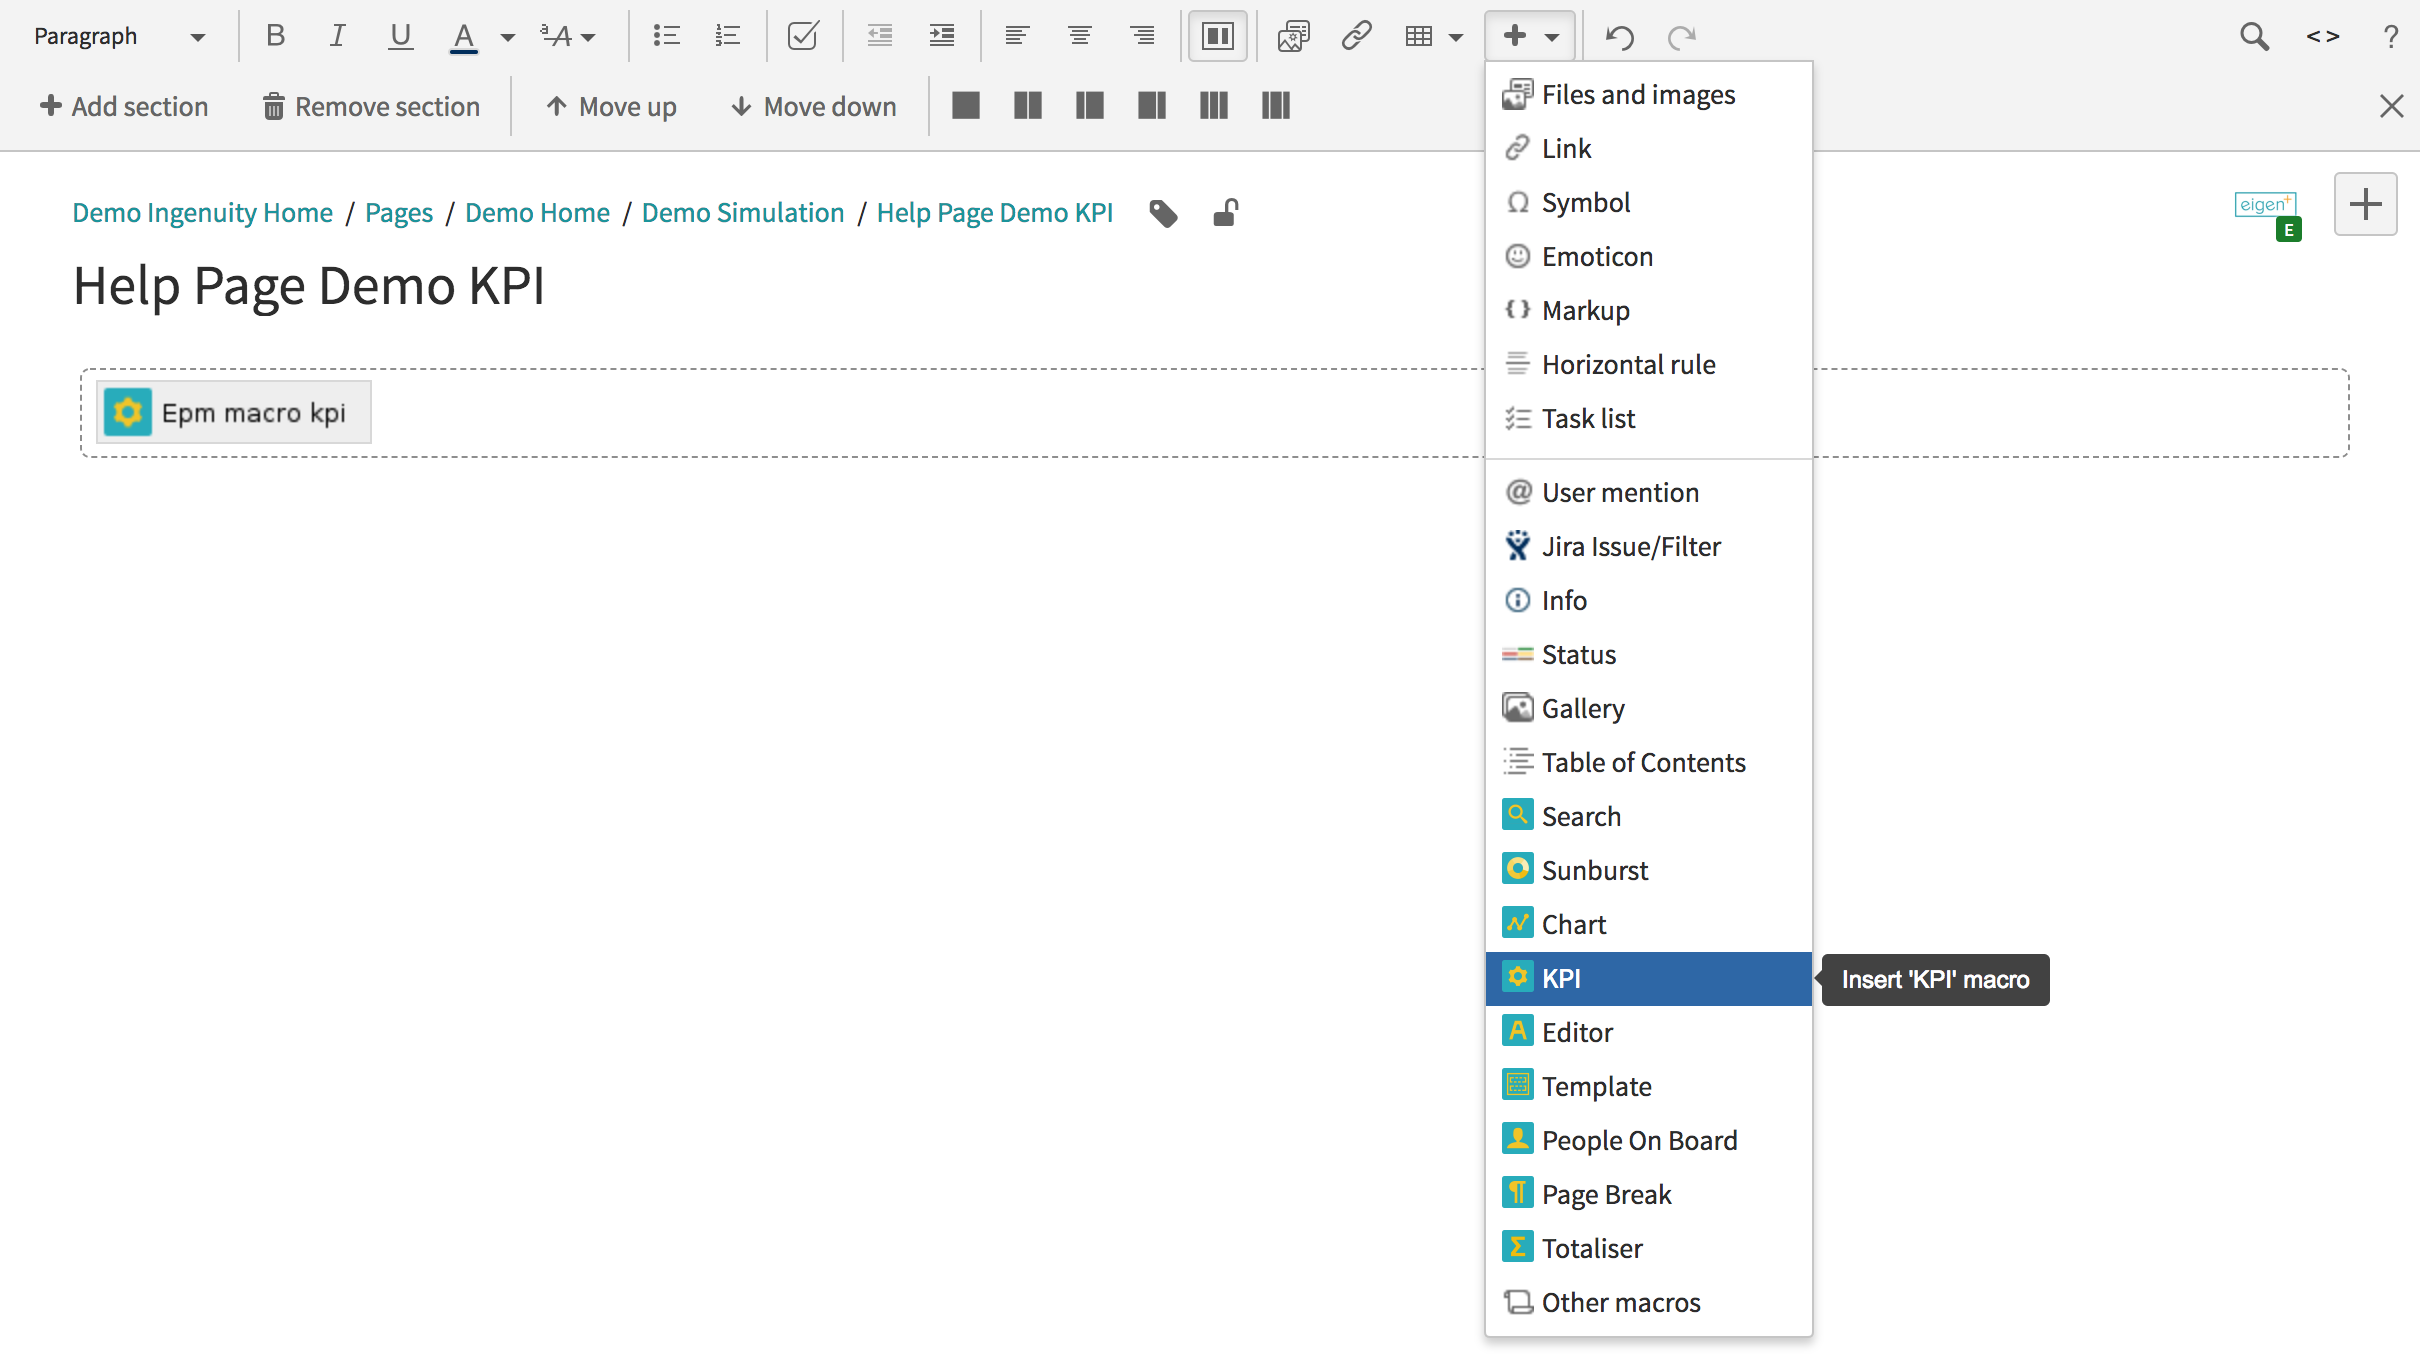This screenshot has width=2420, height=1354.
Task: Click the outdent icon
Action: click(x=879, y=36)
